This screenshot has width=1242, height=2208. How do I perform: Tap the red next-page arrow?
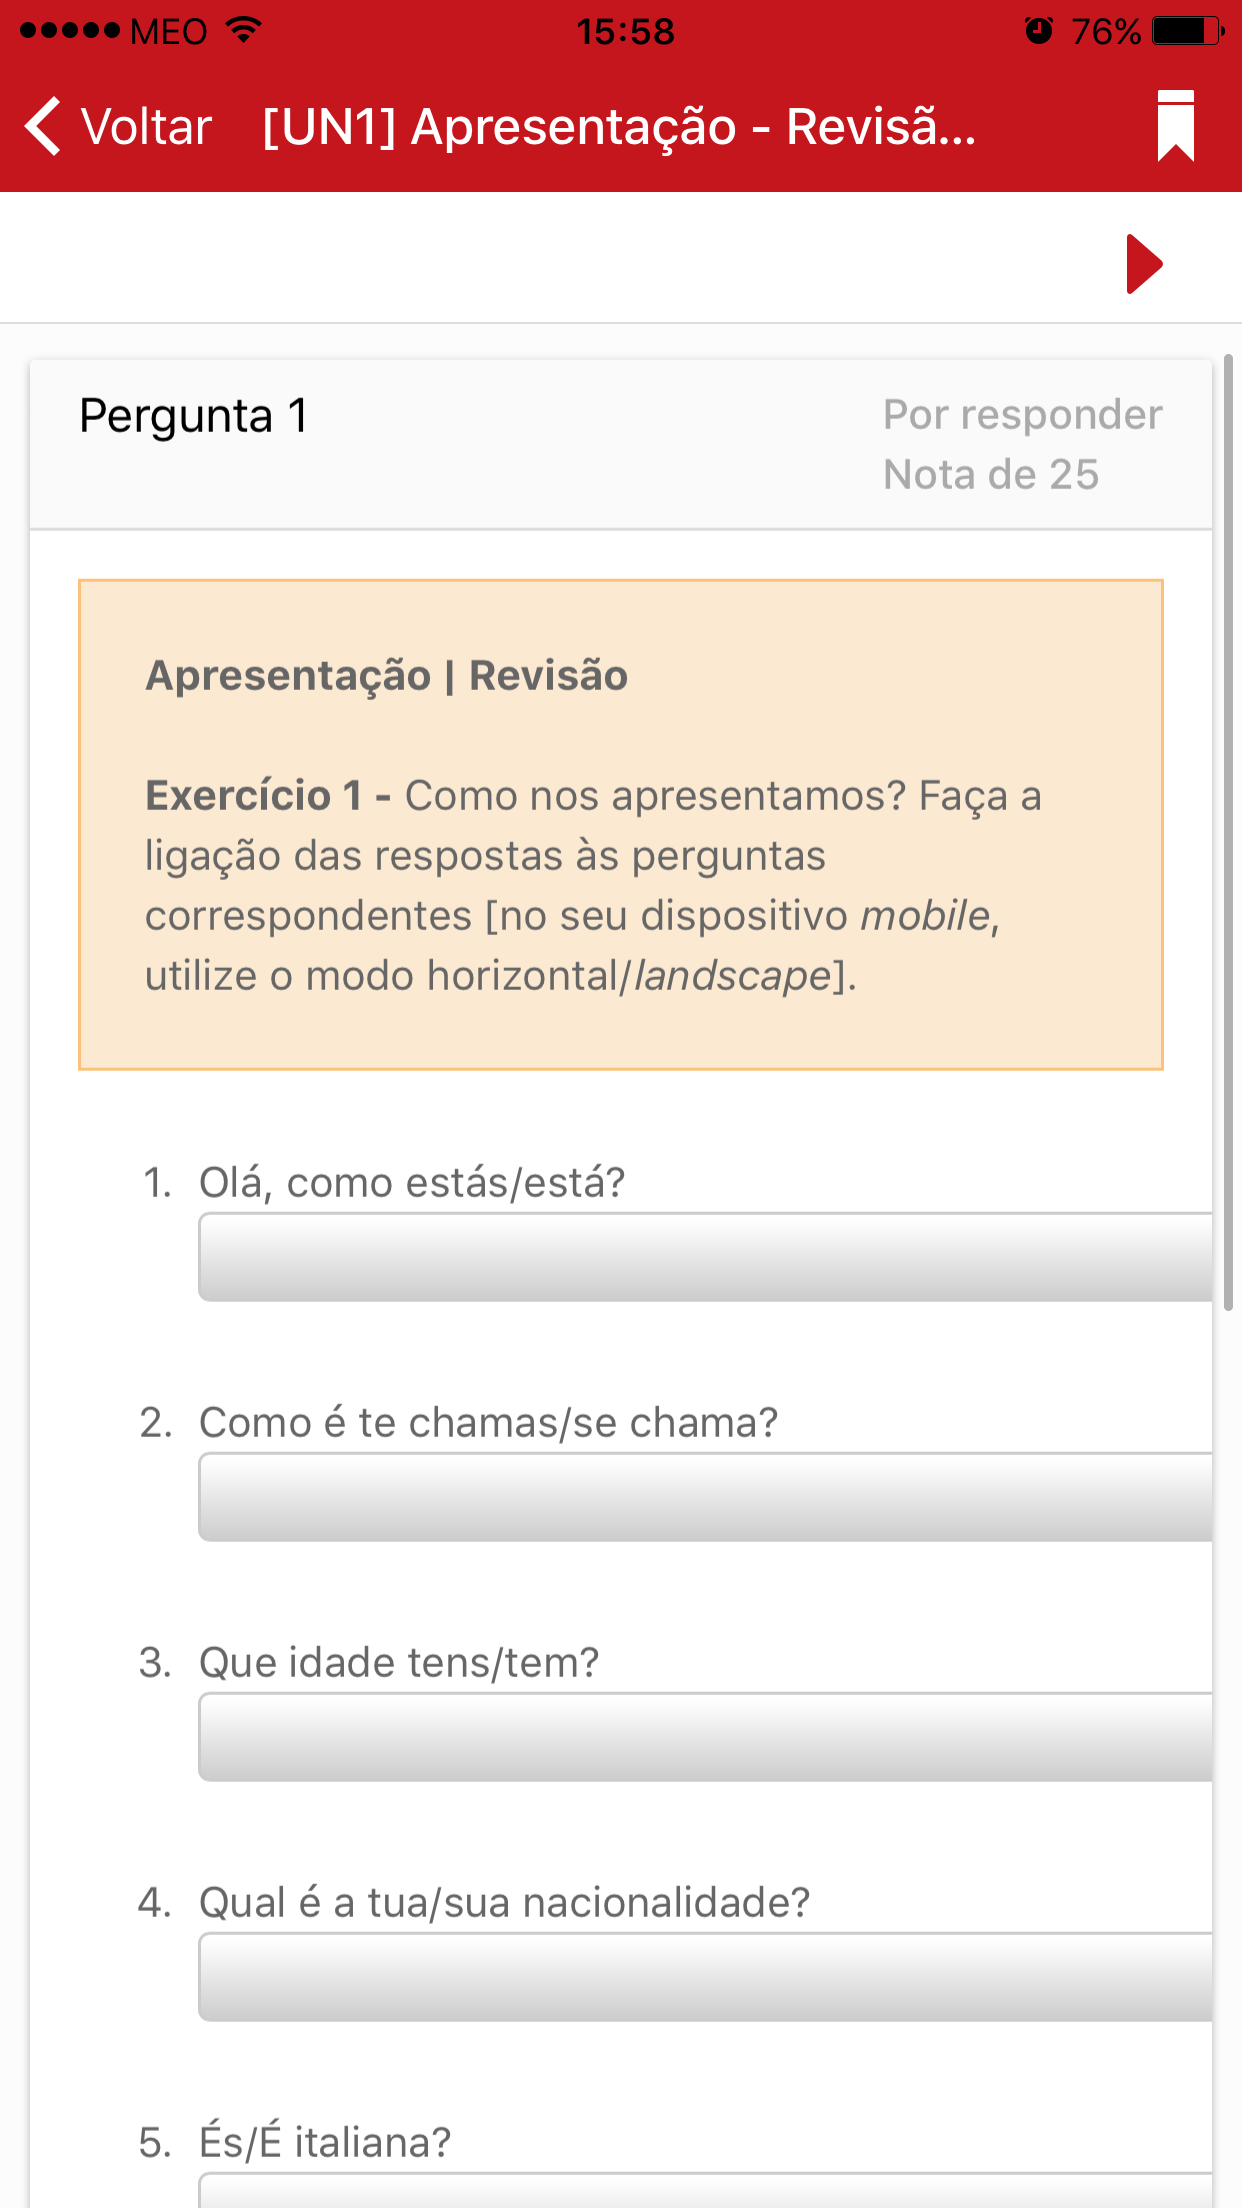pyautogui.click(x=1144, y=265)
